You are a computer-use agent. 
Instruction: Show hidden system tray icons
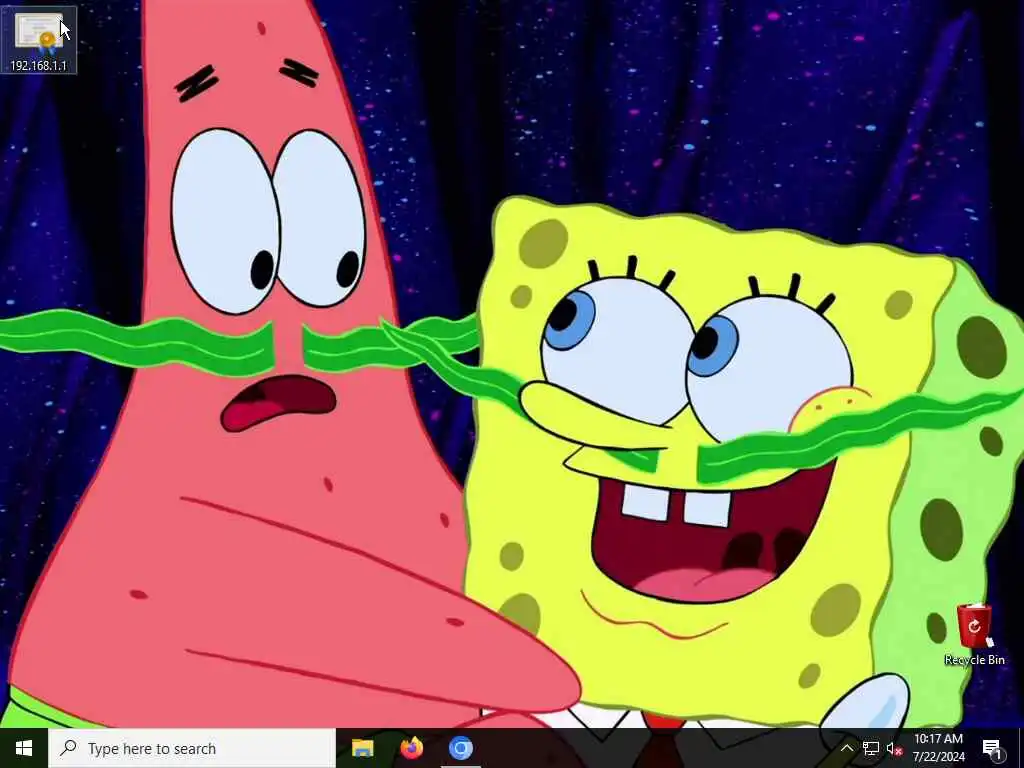click(x=846, y=748)
